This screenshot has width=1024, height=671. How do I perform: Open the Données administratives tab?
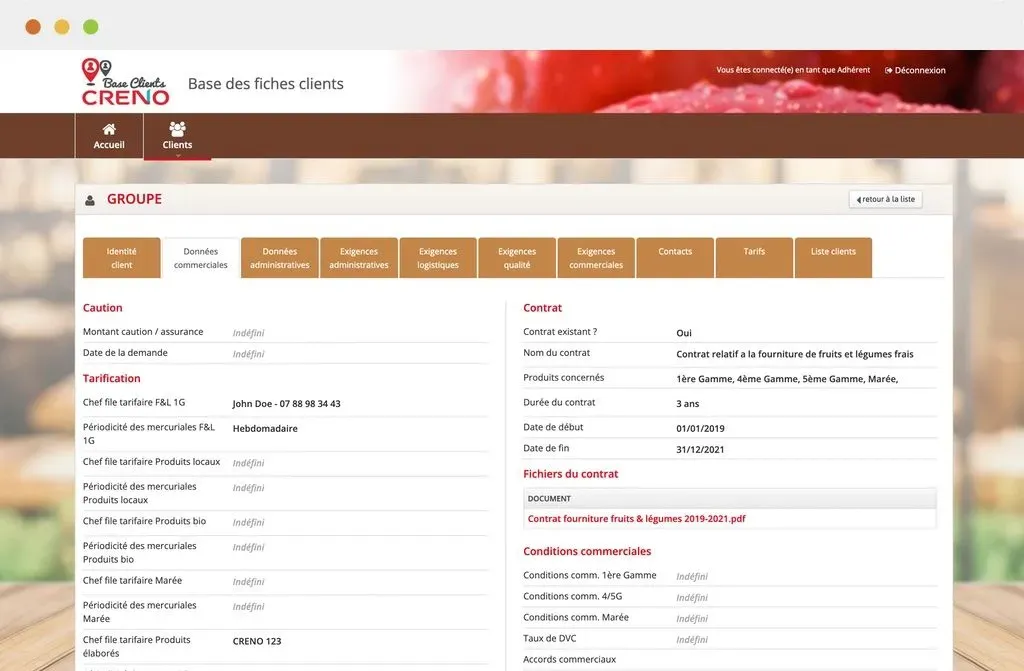pos(280,258)
